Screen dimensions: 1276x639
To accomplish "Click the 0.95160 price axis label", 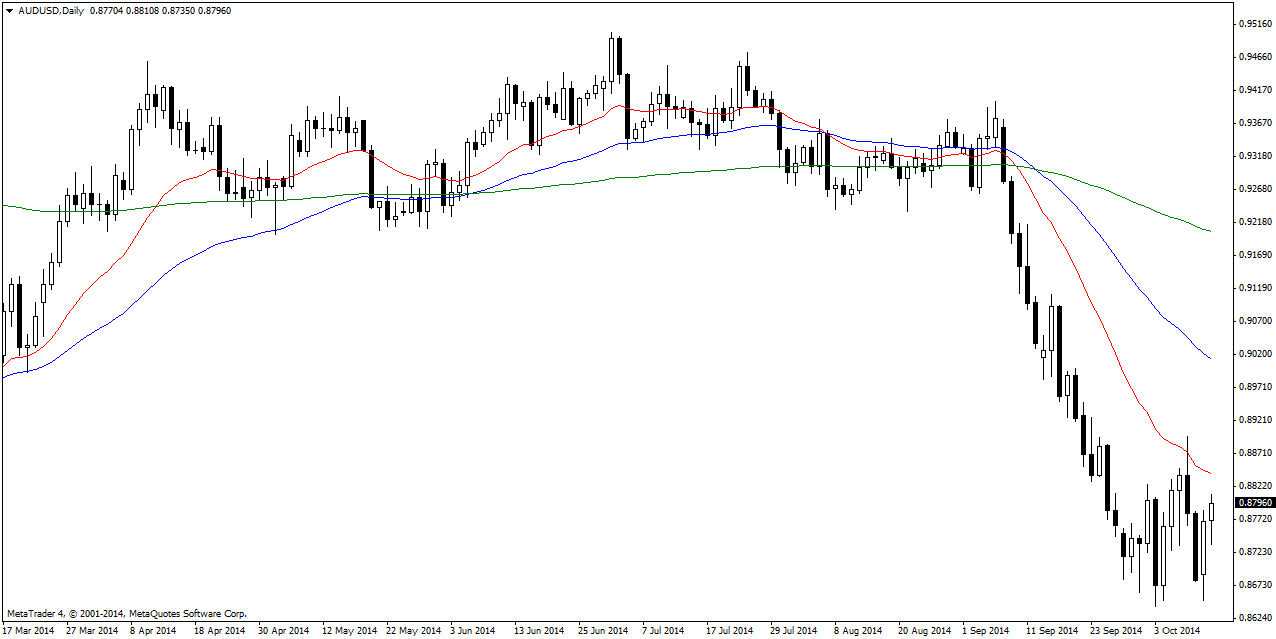I will [1255, 23].
